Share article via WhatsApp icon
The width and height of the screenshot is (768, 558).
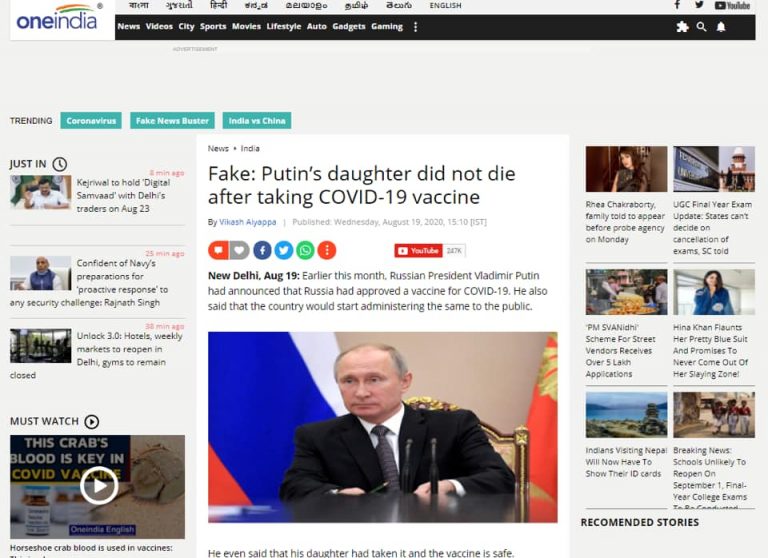305,250
